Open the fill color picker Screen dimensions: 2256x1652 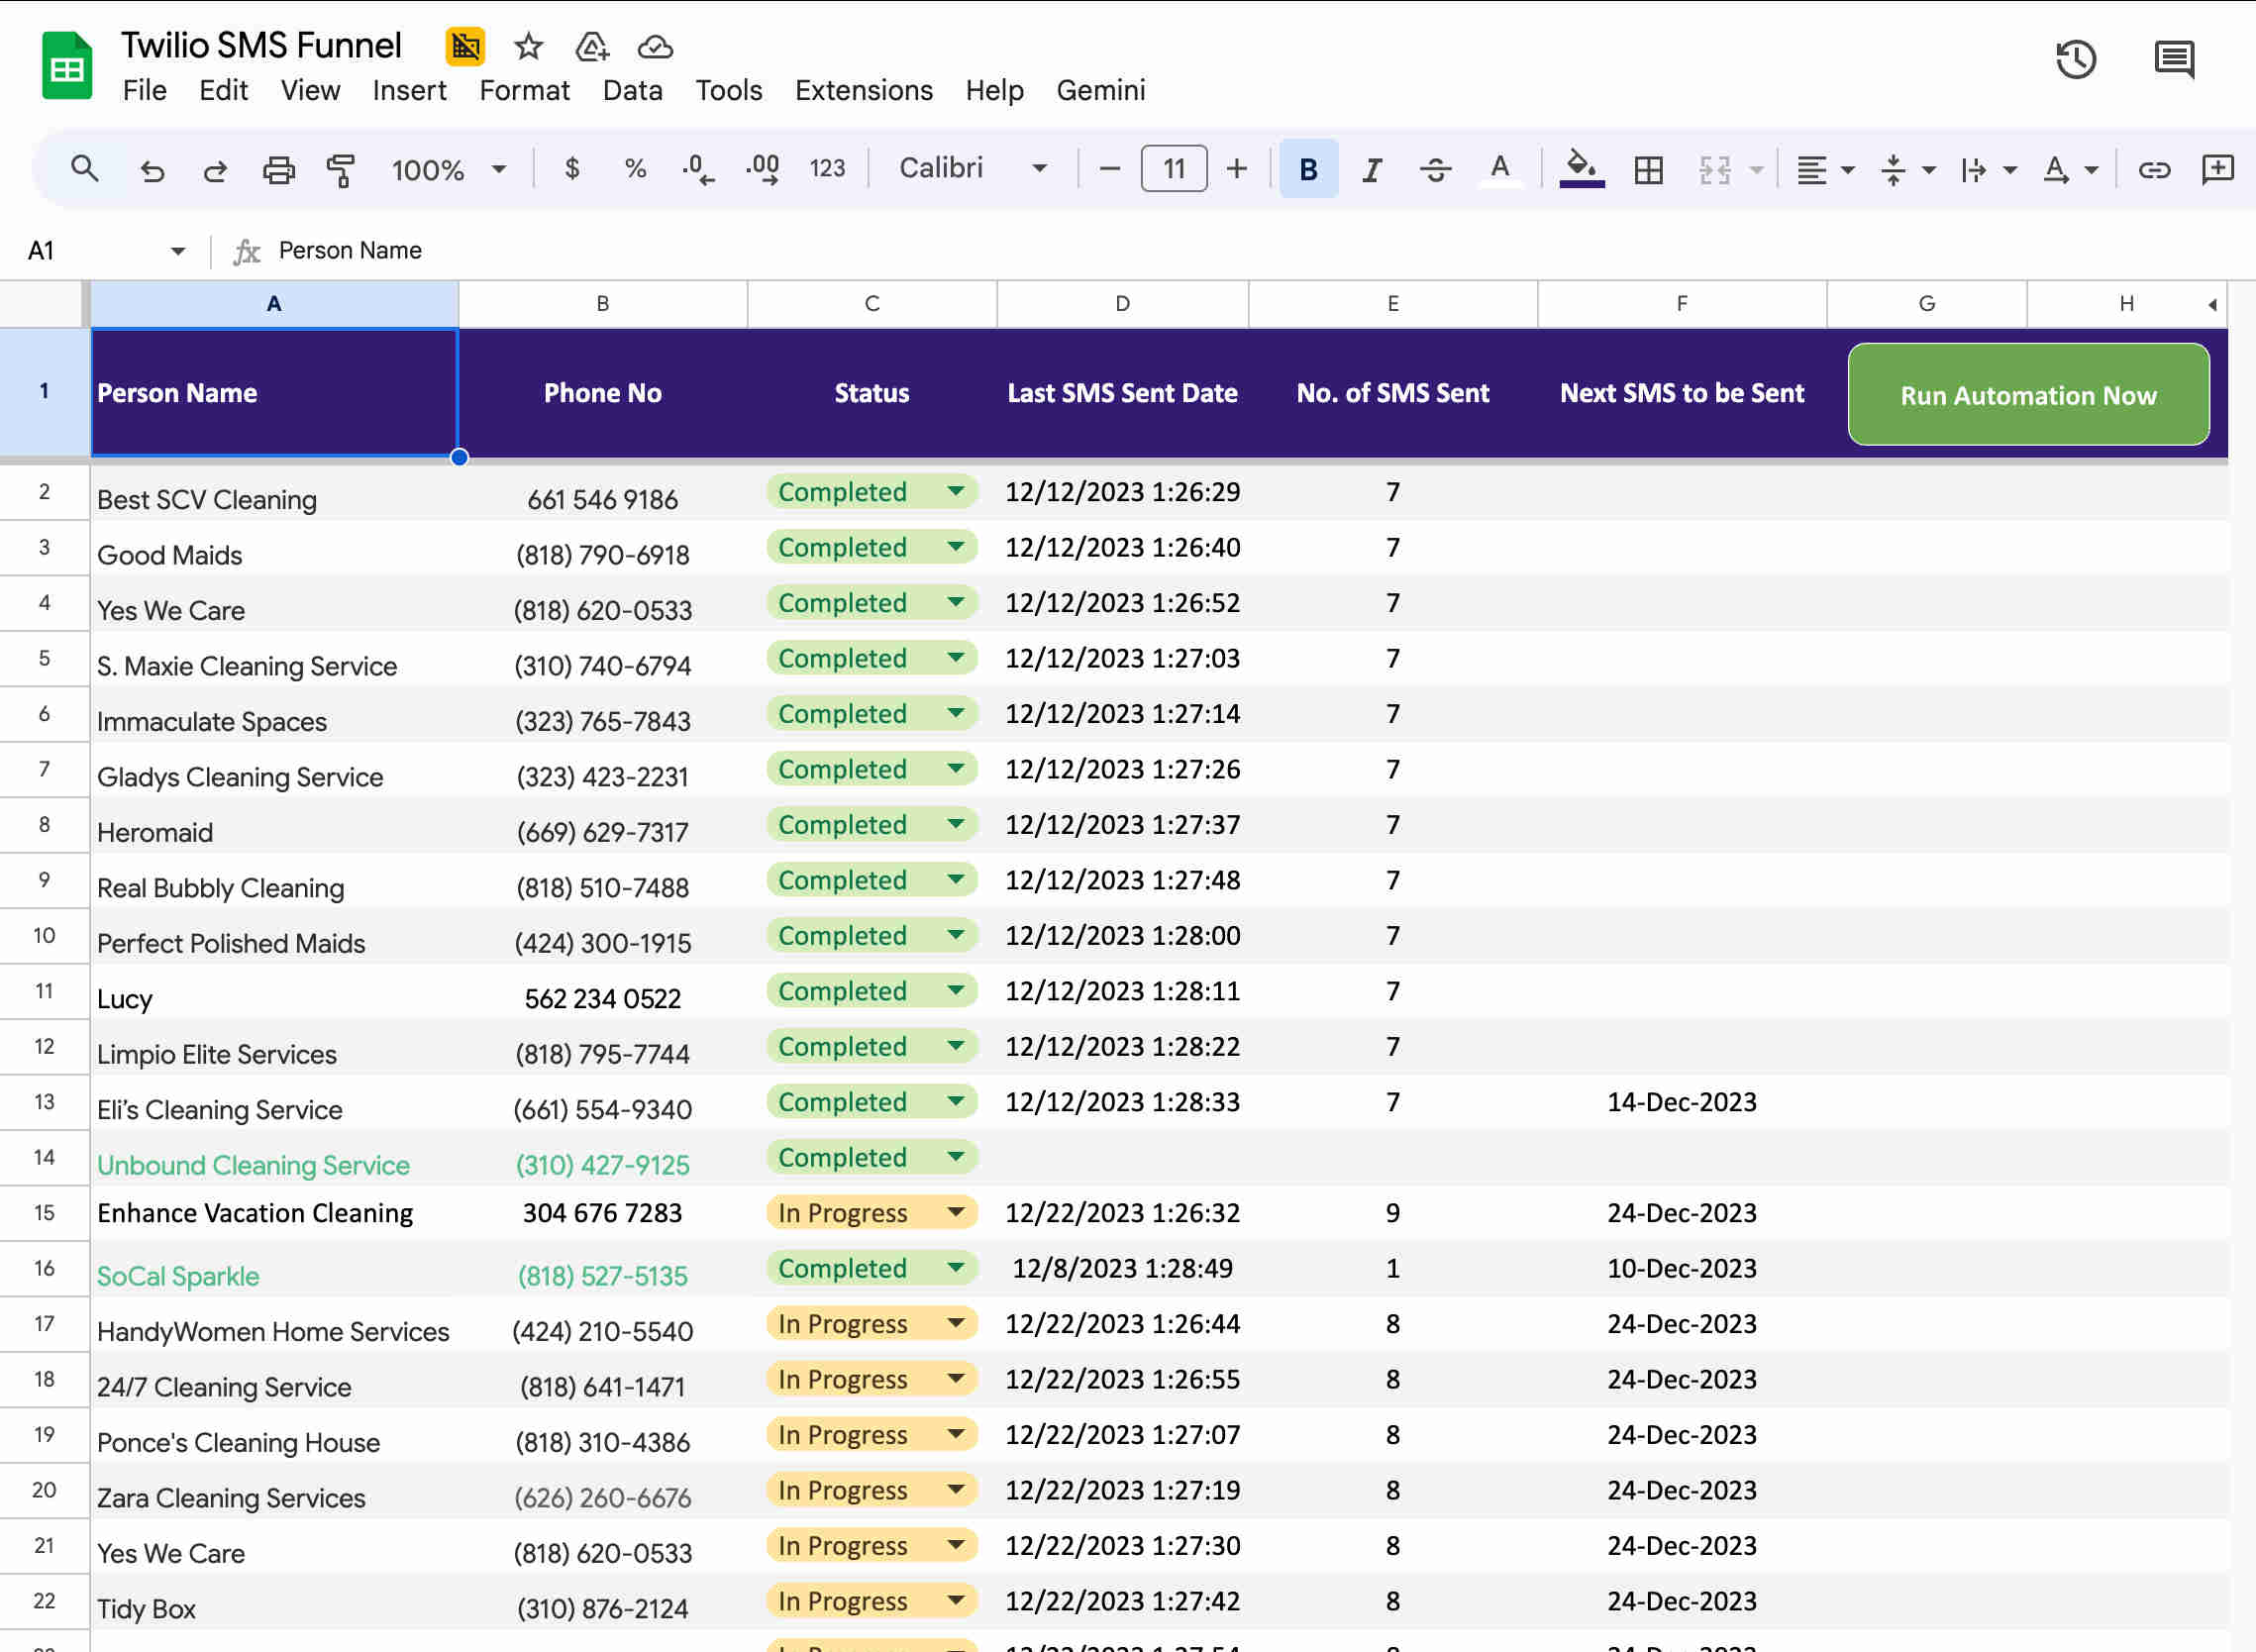pyautogui.click(x=1582, y=168)
